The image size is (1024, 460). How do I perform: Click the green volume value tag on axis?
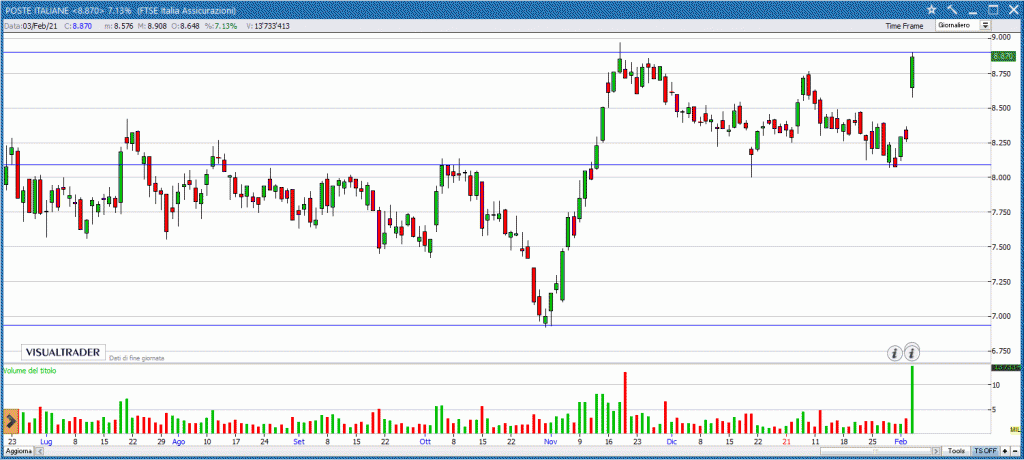[x=1006, y=368]
